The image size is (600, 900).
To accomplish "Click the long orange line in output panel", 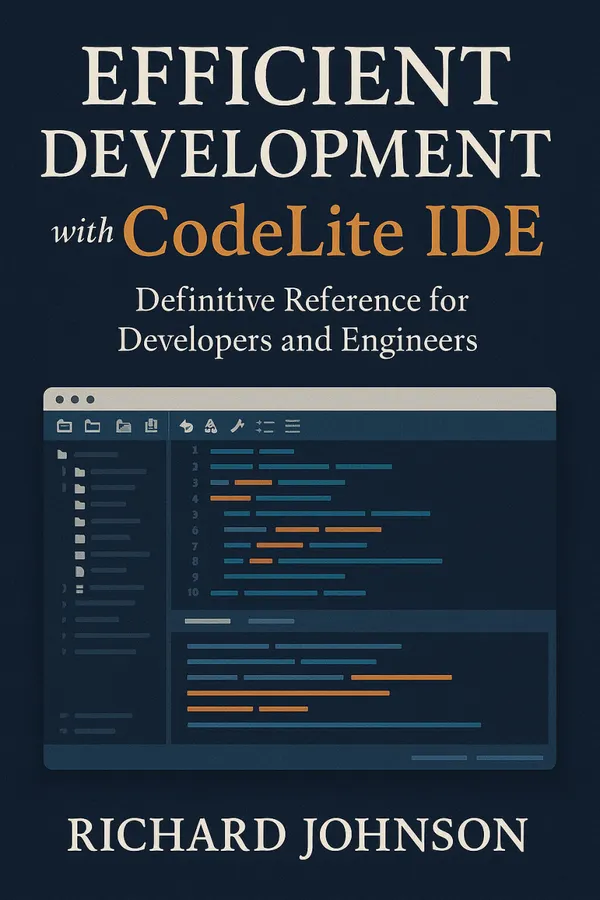I will (x=288, y=693).
